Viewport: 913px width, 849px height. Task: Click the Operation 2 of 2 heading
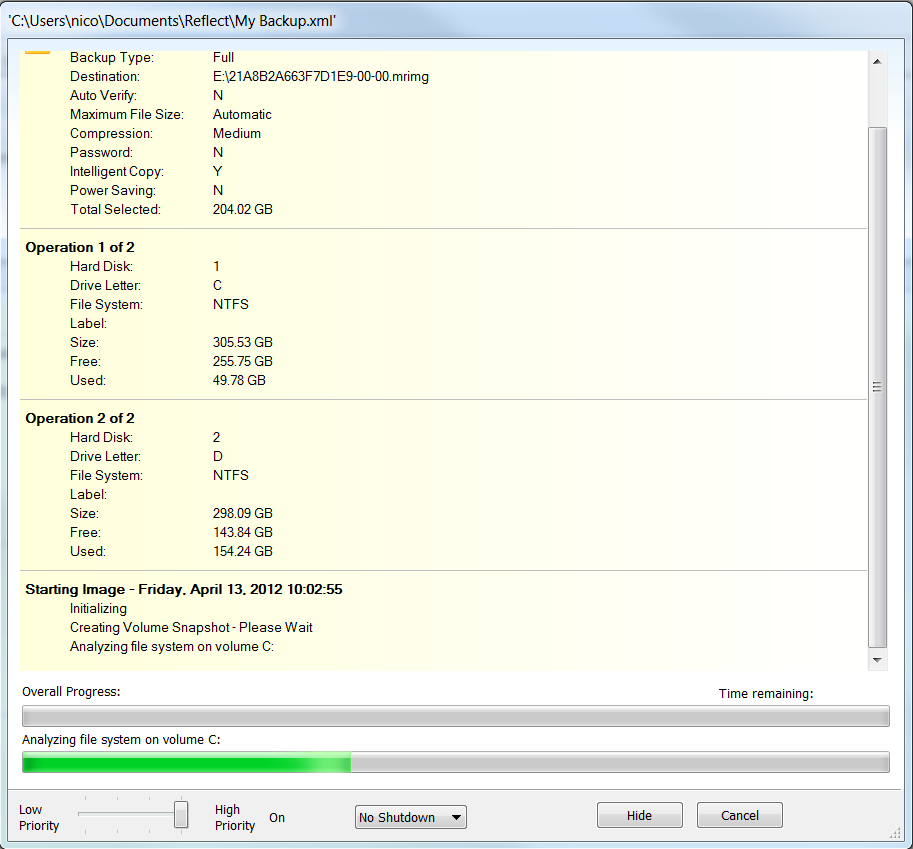80,418
